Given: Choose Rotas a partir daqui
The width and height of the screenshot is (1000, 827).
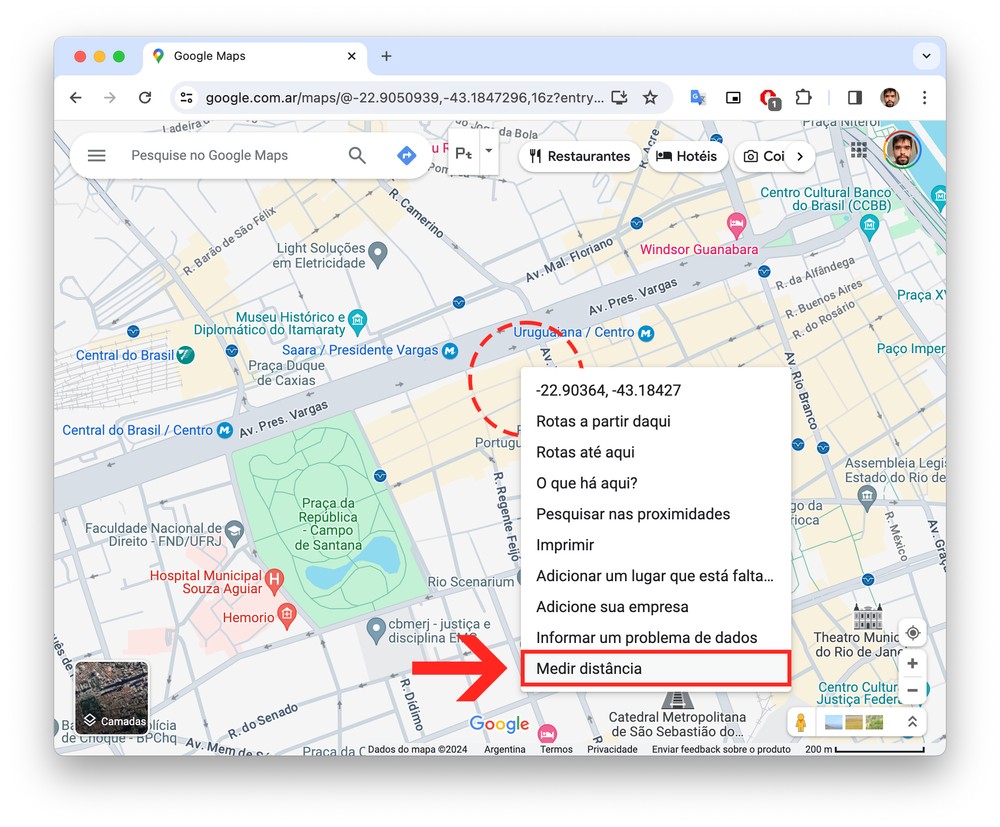Looking at the screenshot, I should tap(603, 421).
